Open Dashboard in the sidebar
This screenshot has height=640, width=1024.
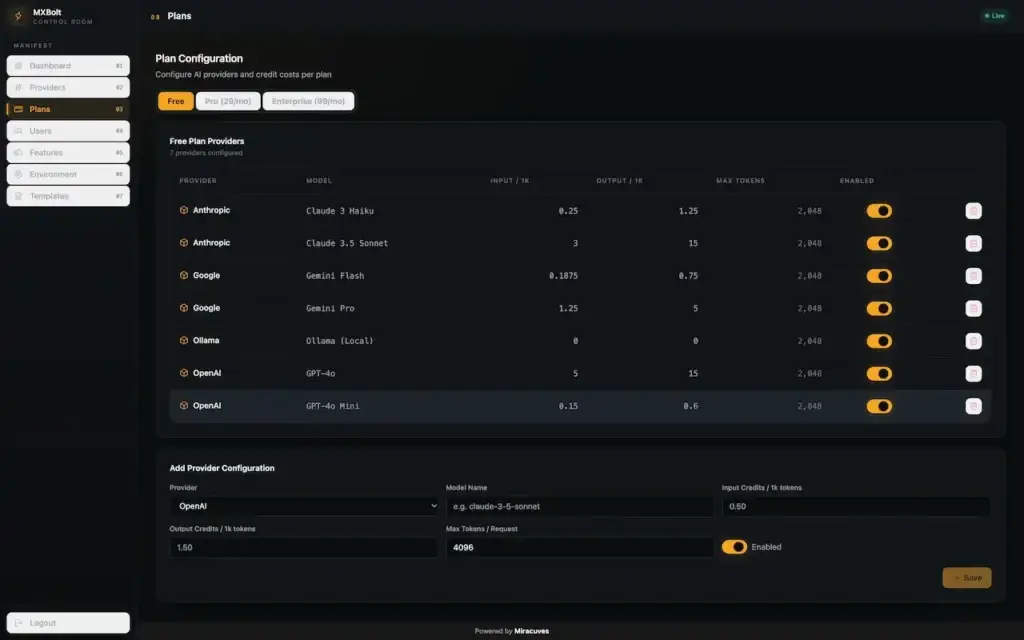tap(68, 66)
